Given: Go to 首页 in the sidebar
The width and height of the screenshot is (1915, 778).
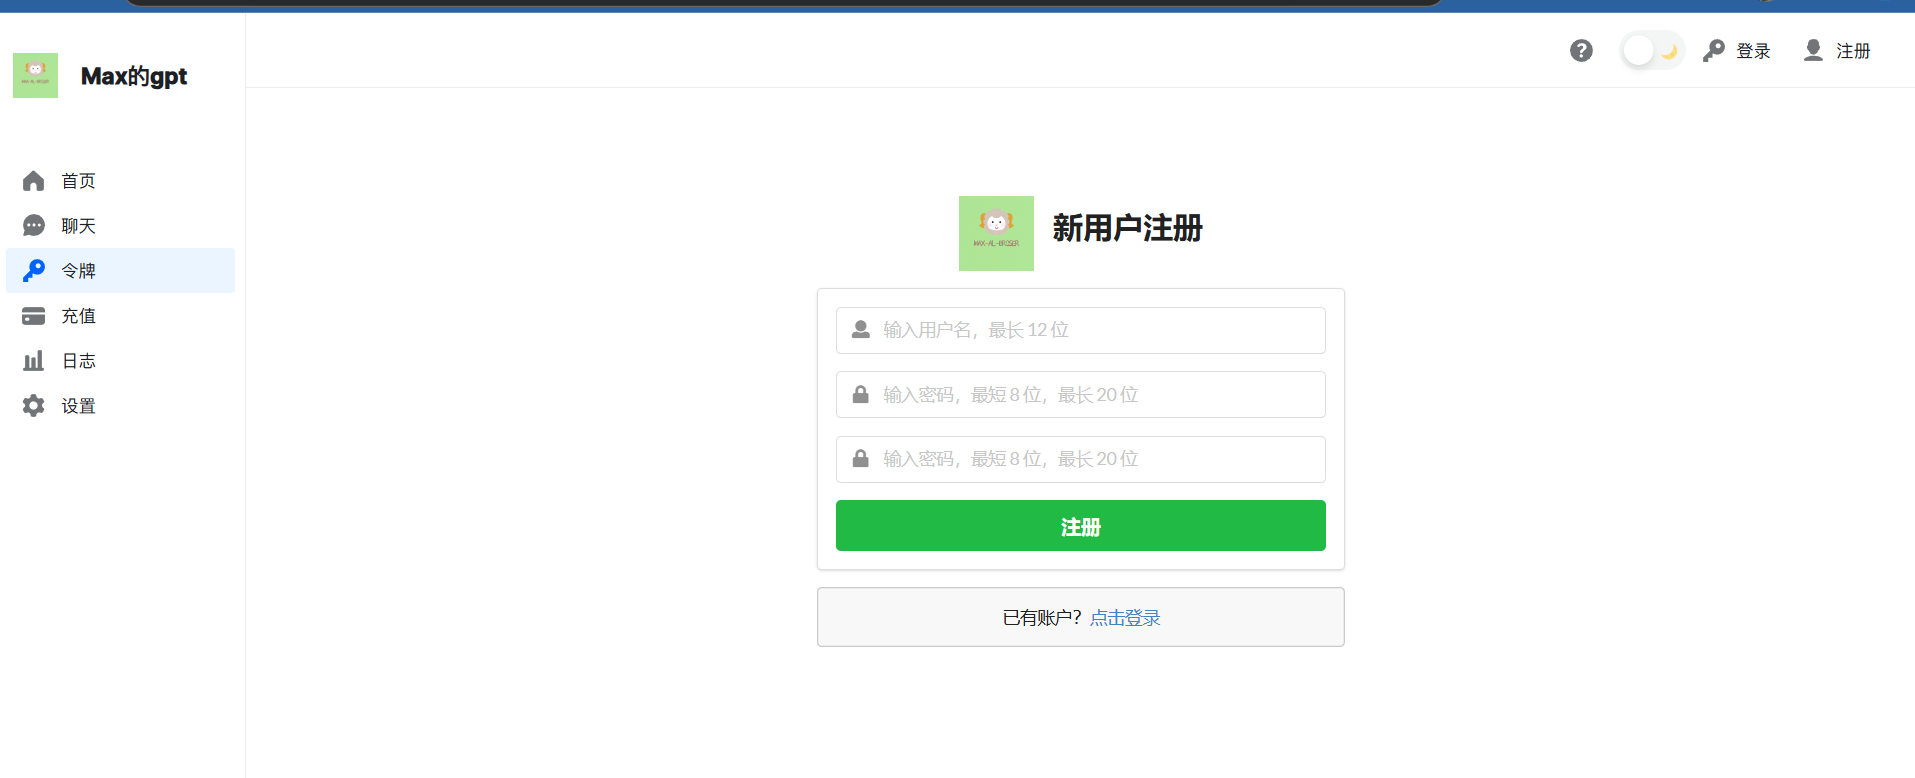Looking at the screenshot, I should pyautogui.click(x=120, y=181).
